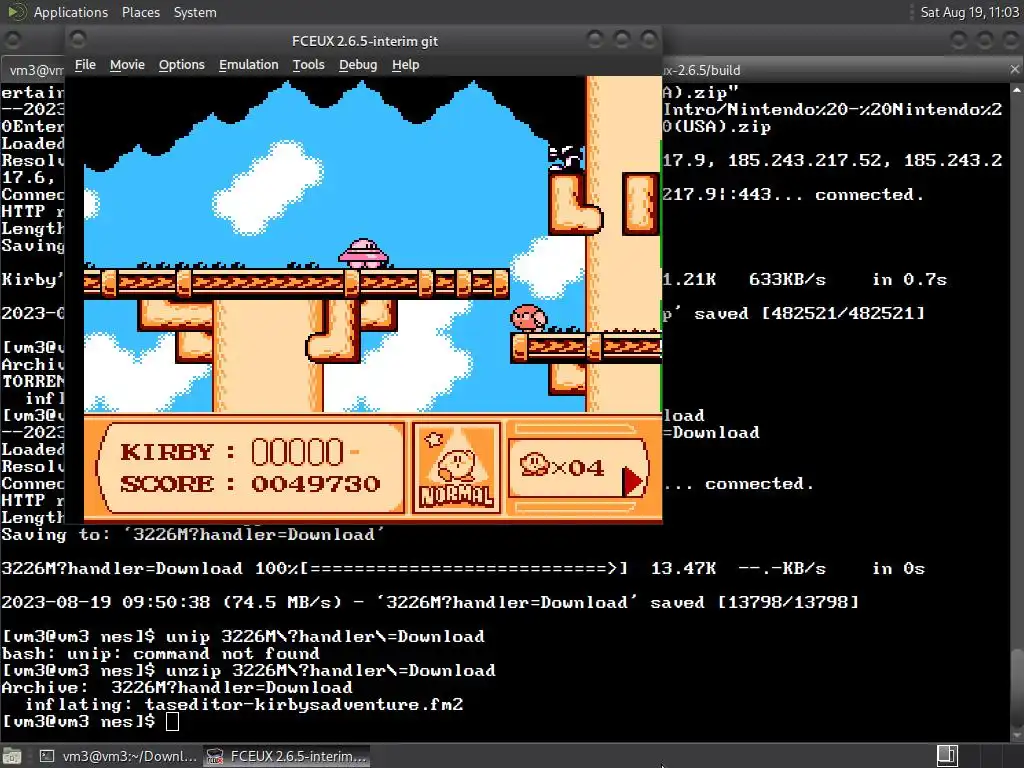Click the NORMAL ability card in game HUD
This screenshot has height=768, width=1024.
(x=456, y=468)
